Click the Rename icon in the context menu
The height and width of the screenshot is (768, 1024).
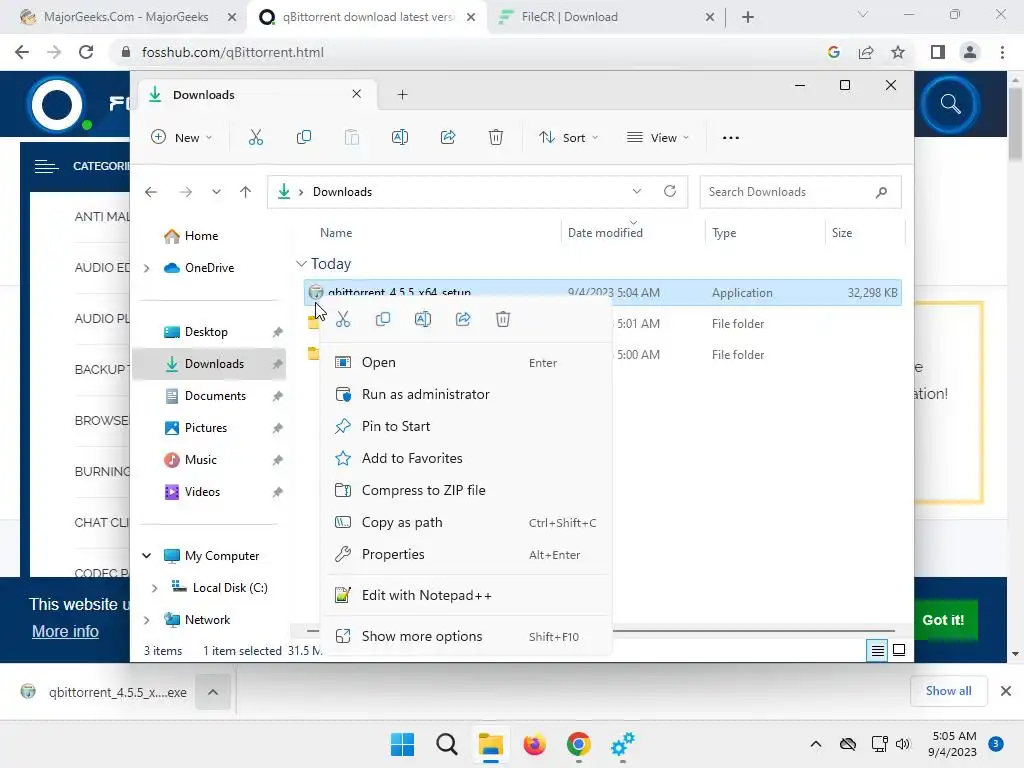click(x=423, y=319)
